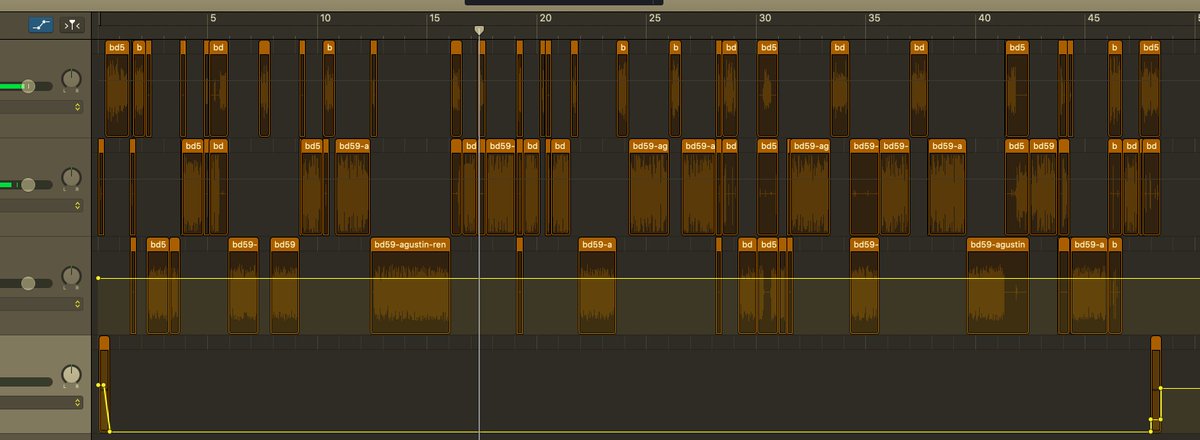1200x440 pixels.
Task: Toggle the Show Automation button
Action: click(x=41, y=24)
